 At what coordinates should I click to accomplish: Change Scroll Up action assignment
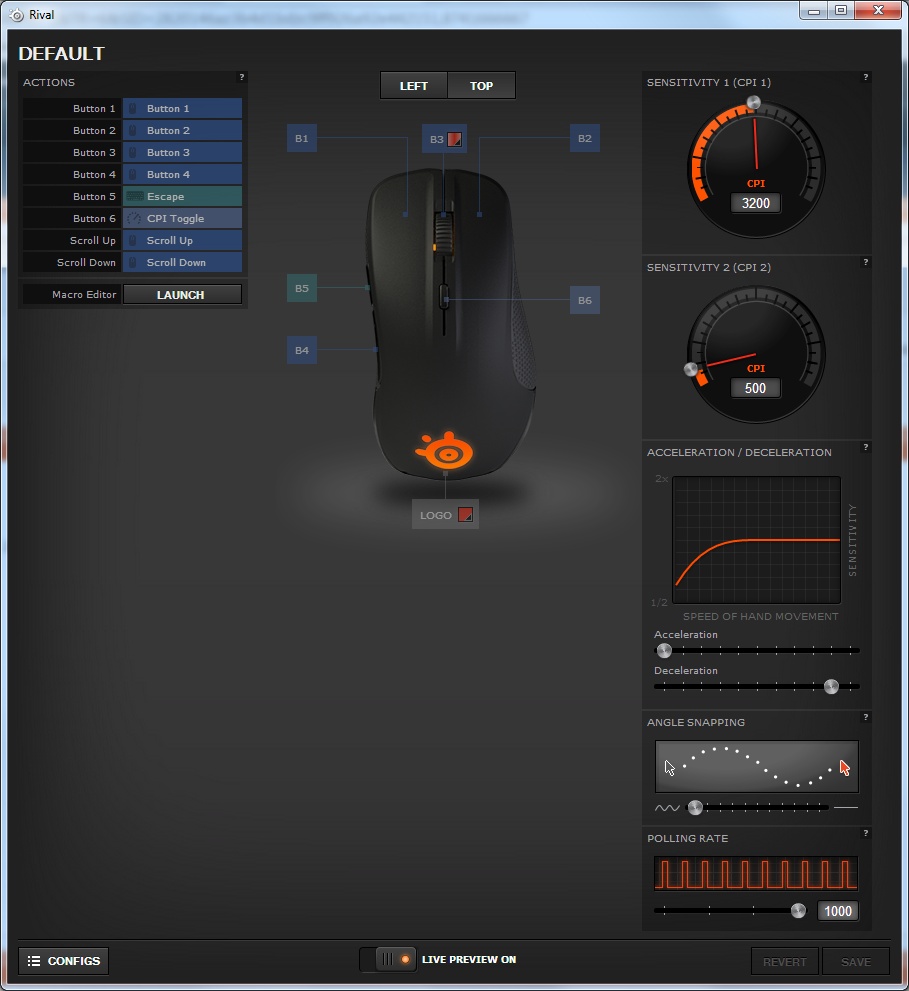(182, 241)
